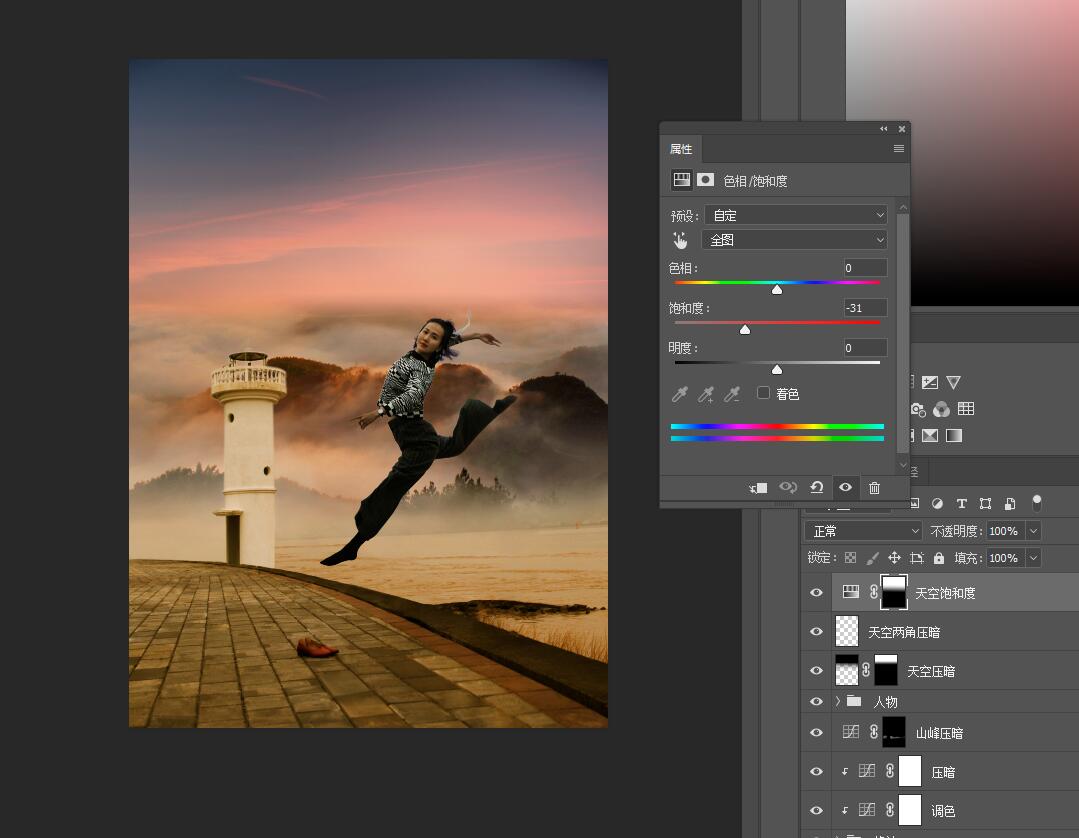The image size is (1079, 838).
Task: Open the 不透明度 opacity slider dropdown
Action: pyautogui.click(x=1034, y=531)
